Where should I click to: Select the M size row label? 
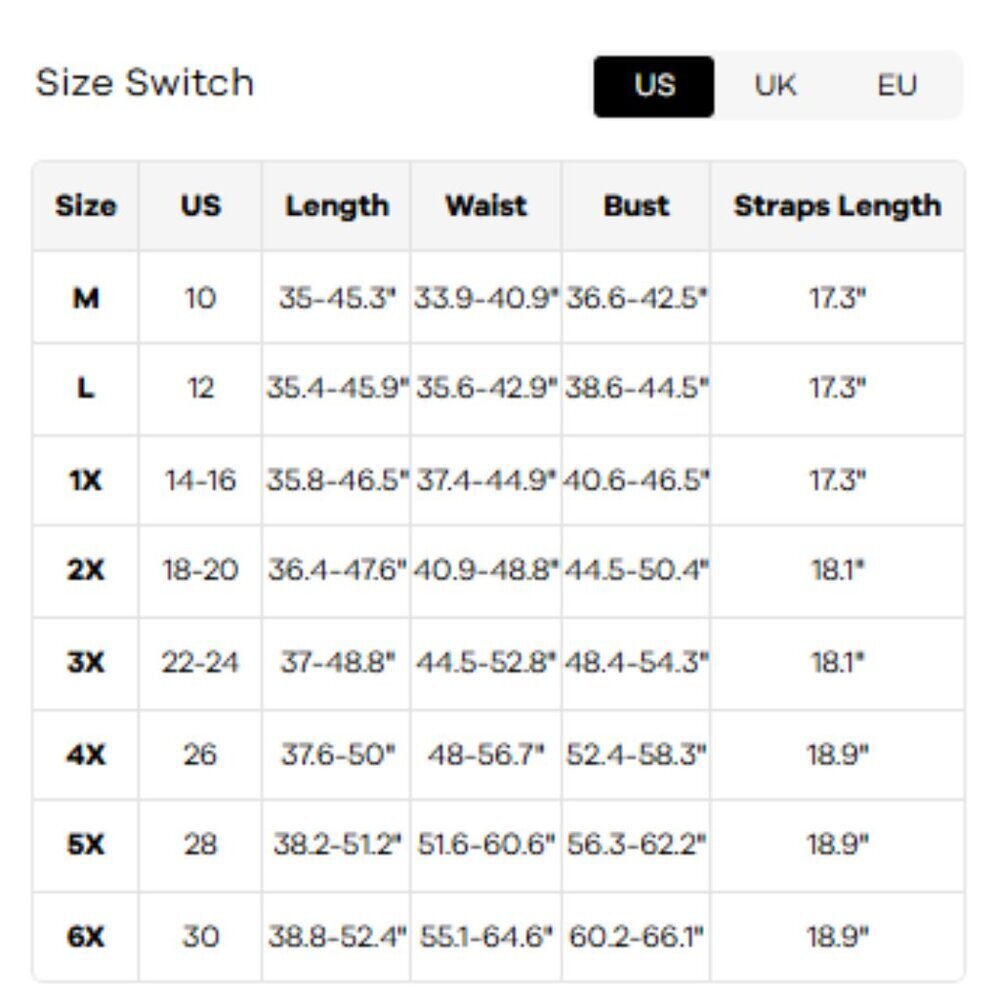pyautogui.click(x=86, y=298)
